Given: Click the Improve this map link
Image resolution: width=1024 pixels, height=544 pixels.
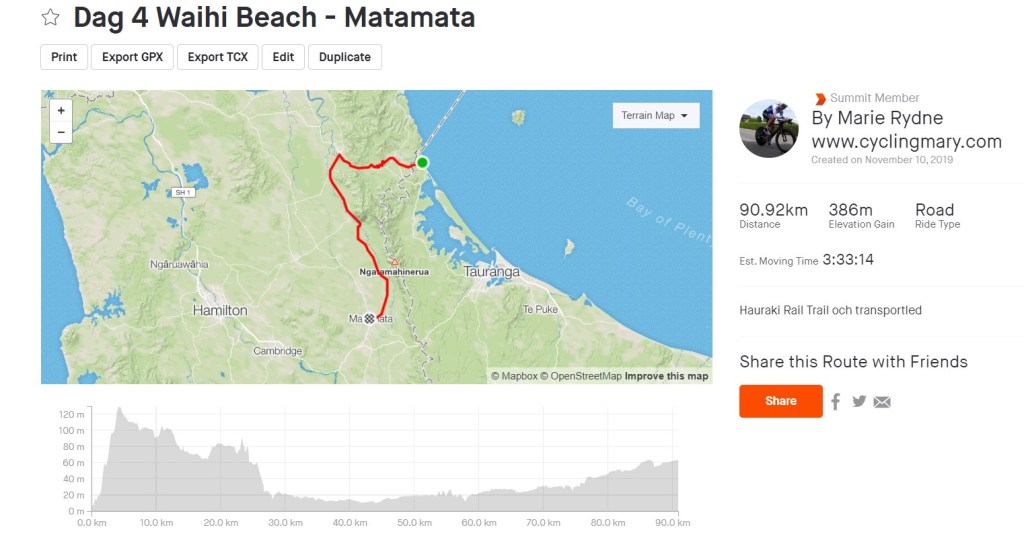Looking at the screenshot, I should [x=666, y=376].
